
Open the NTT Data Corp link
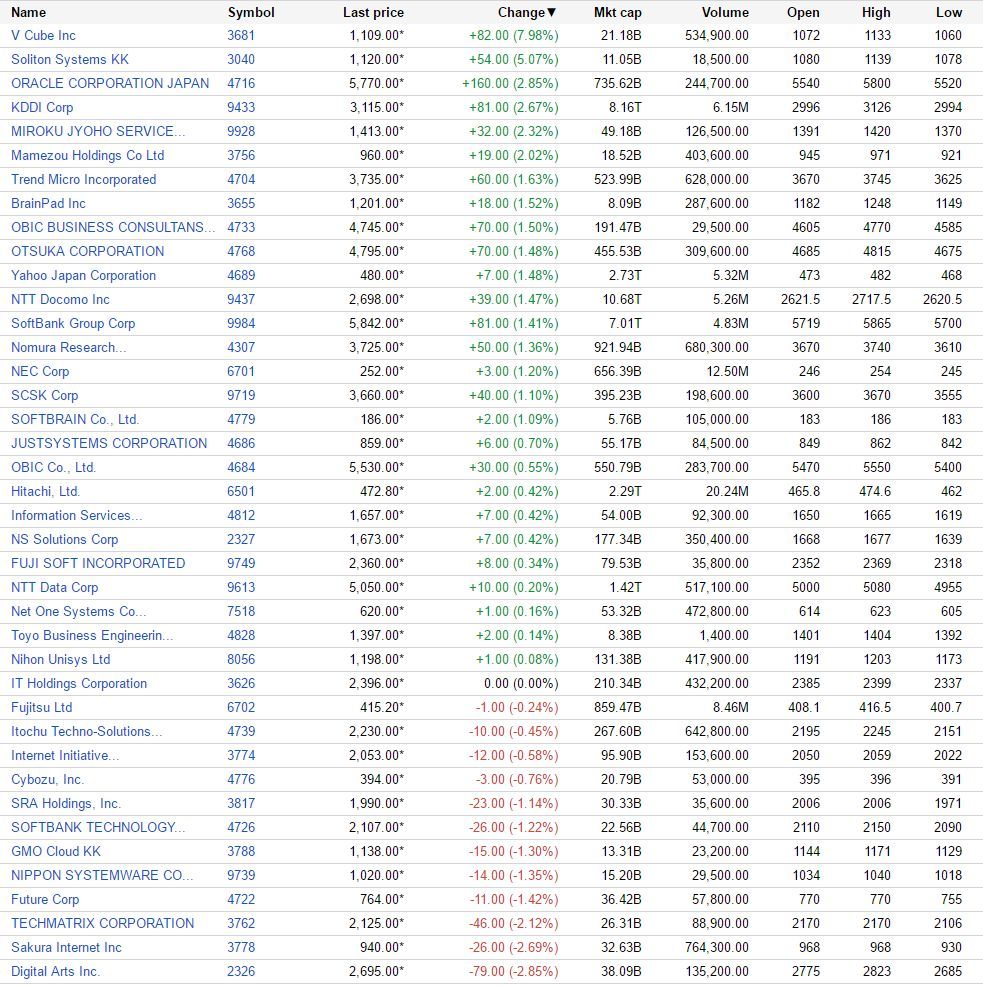coord(55,587)
